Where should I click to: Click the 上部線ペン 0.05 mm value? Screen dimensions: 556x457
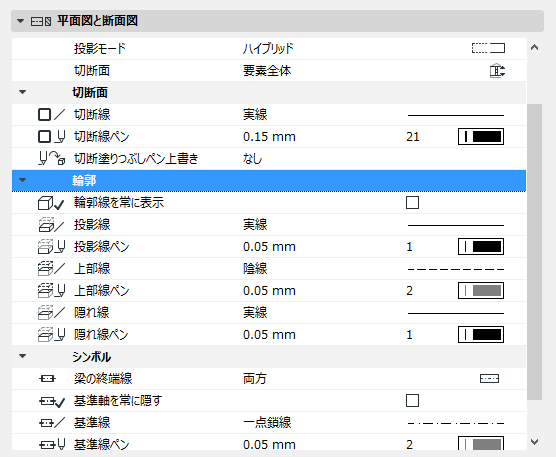pyautogui.click(x=269, y=291)
